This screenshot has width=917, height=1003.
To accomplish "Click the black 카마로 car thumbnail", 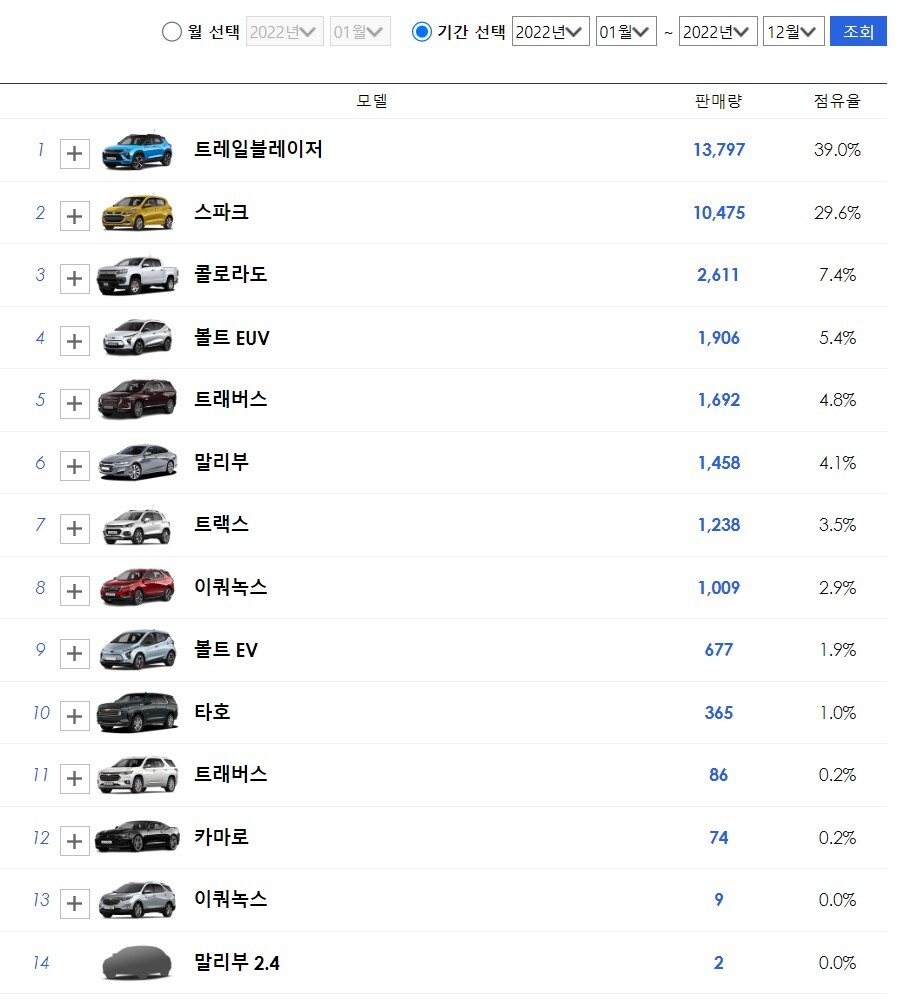I will pyautogui.click(x=137, y=836).
